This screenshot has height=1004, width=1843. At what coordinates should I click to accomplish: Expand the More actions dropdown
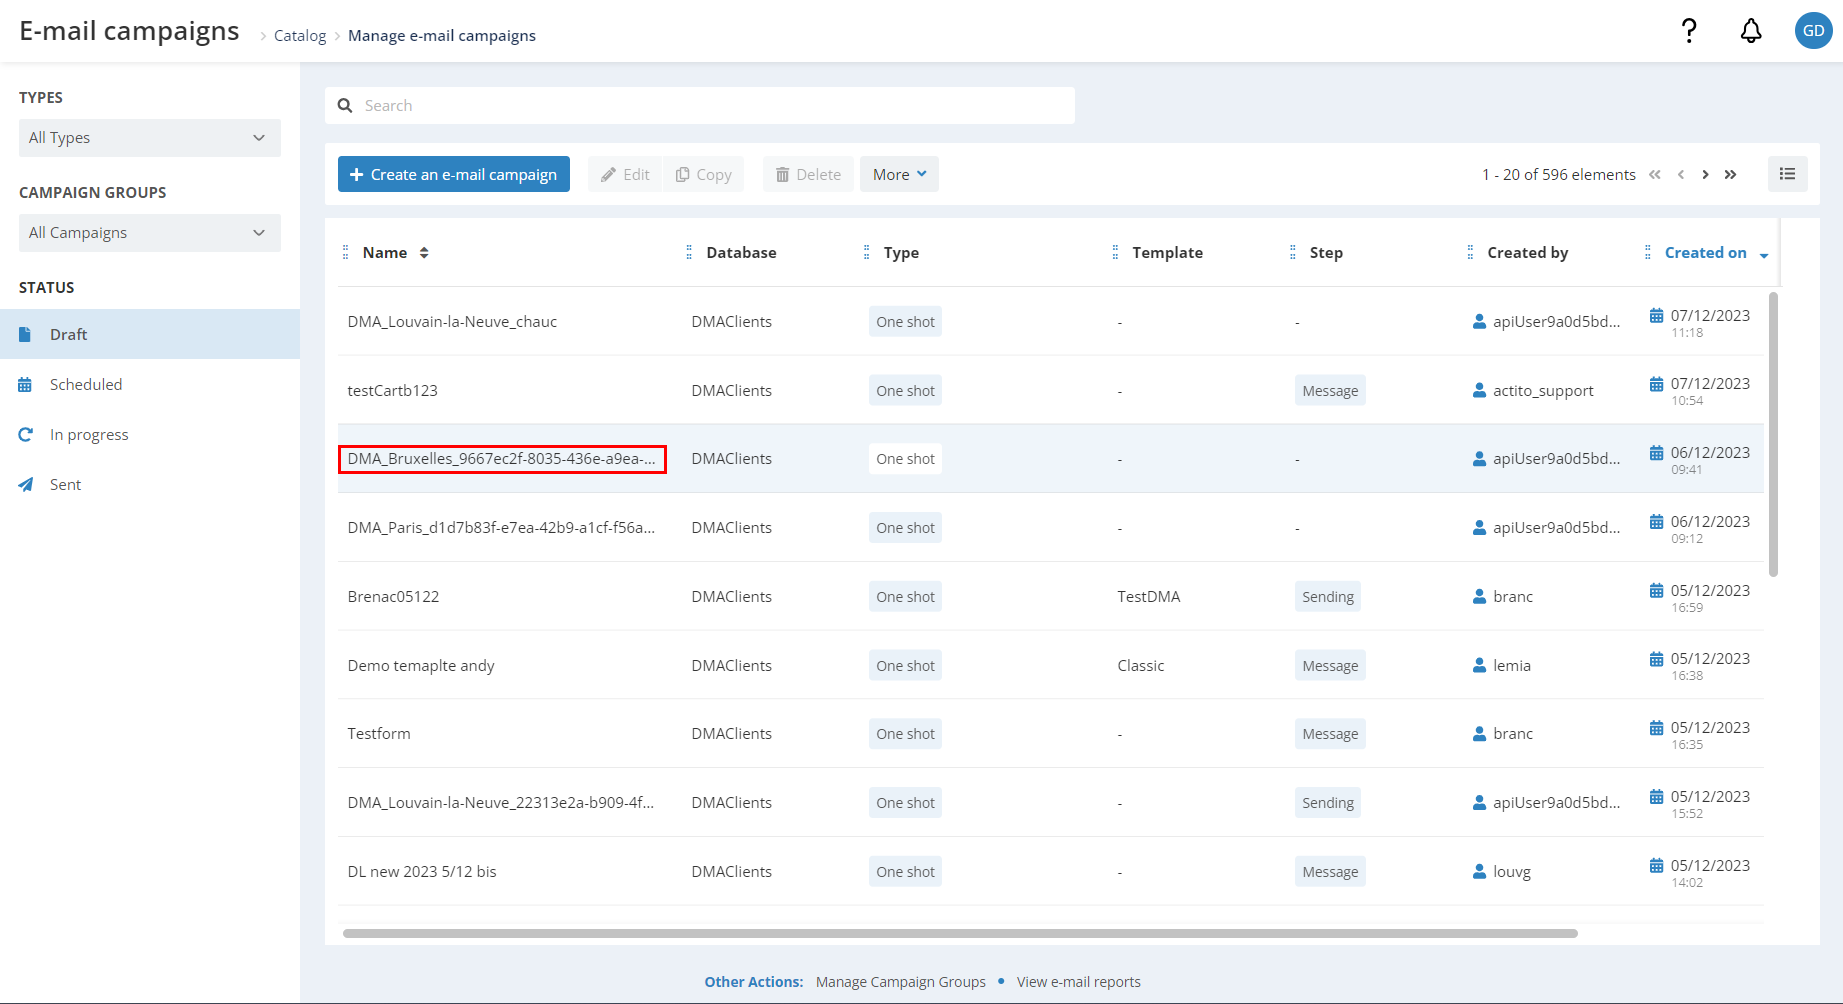point(899,174)
